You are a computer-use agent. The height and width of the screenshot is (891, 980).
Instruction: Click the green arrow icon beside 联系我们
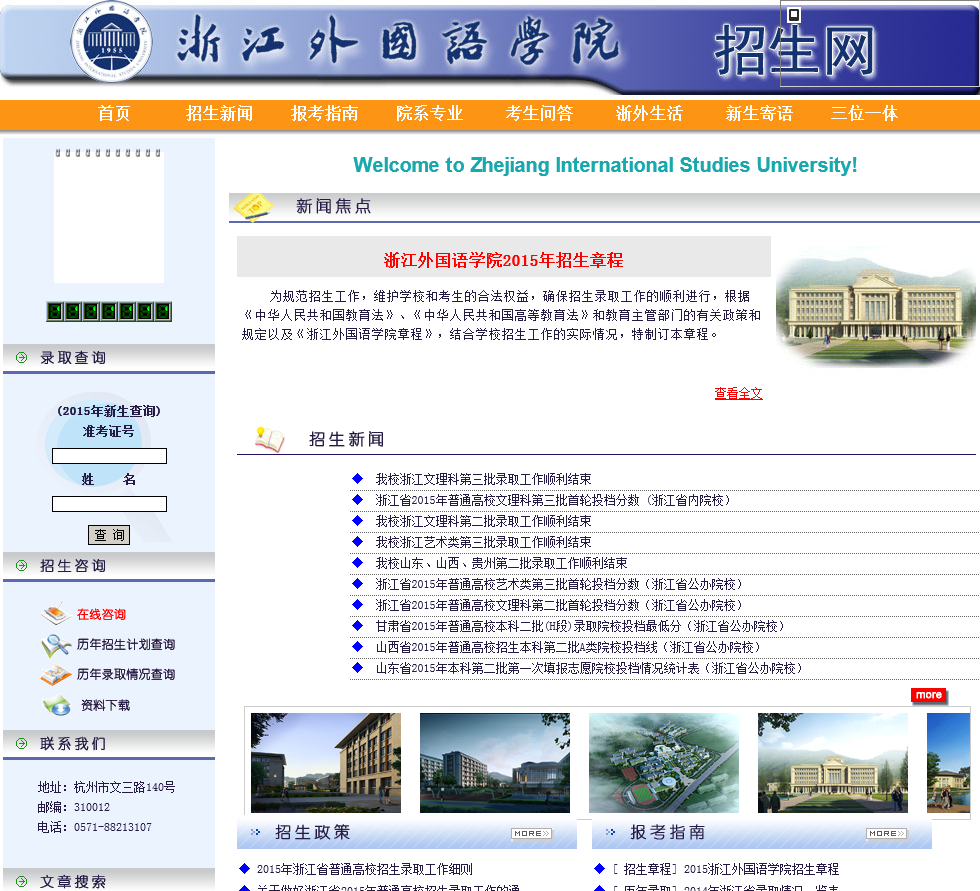(x=21, y=744)
